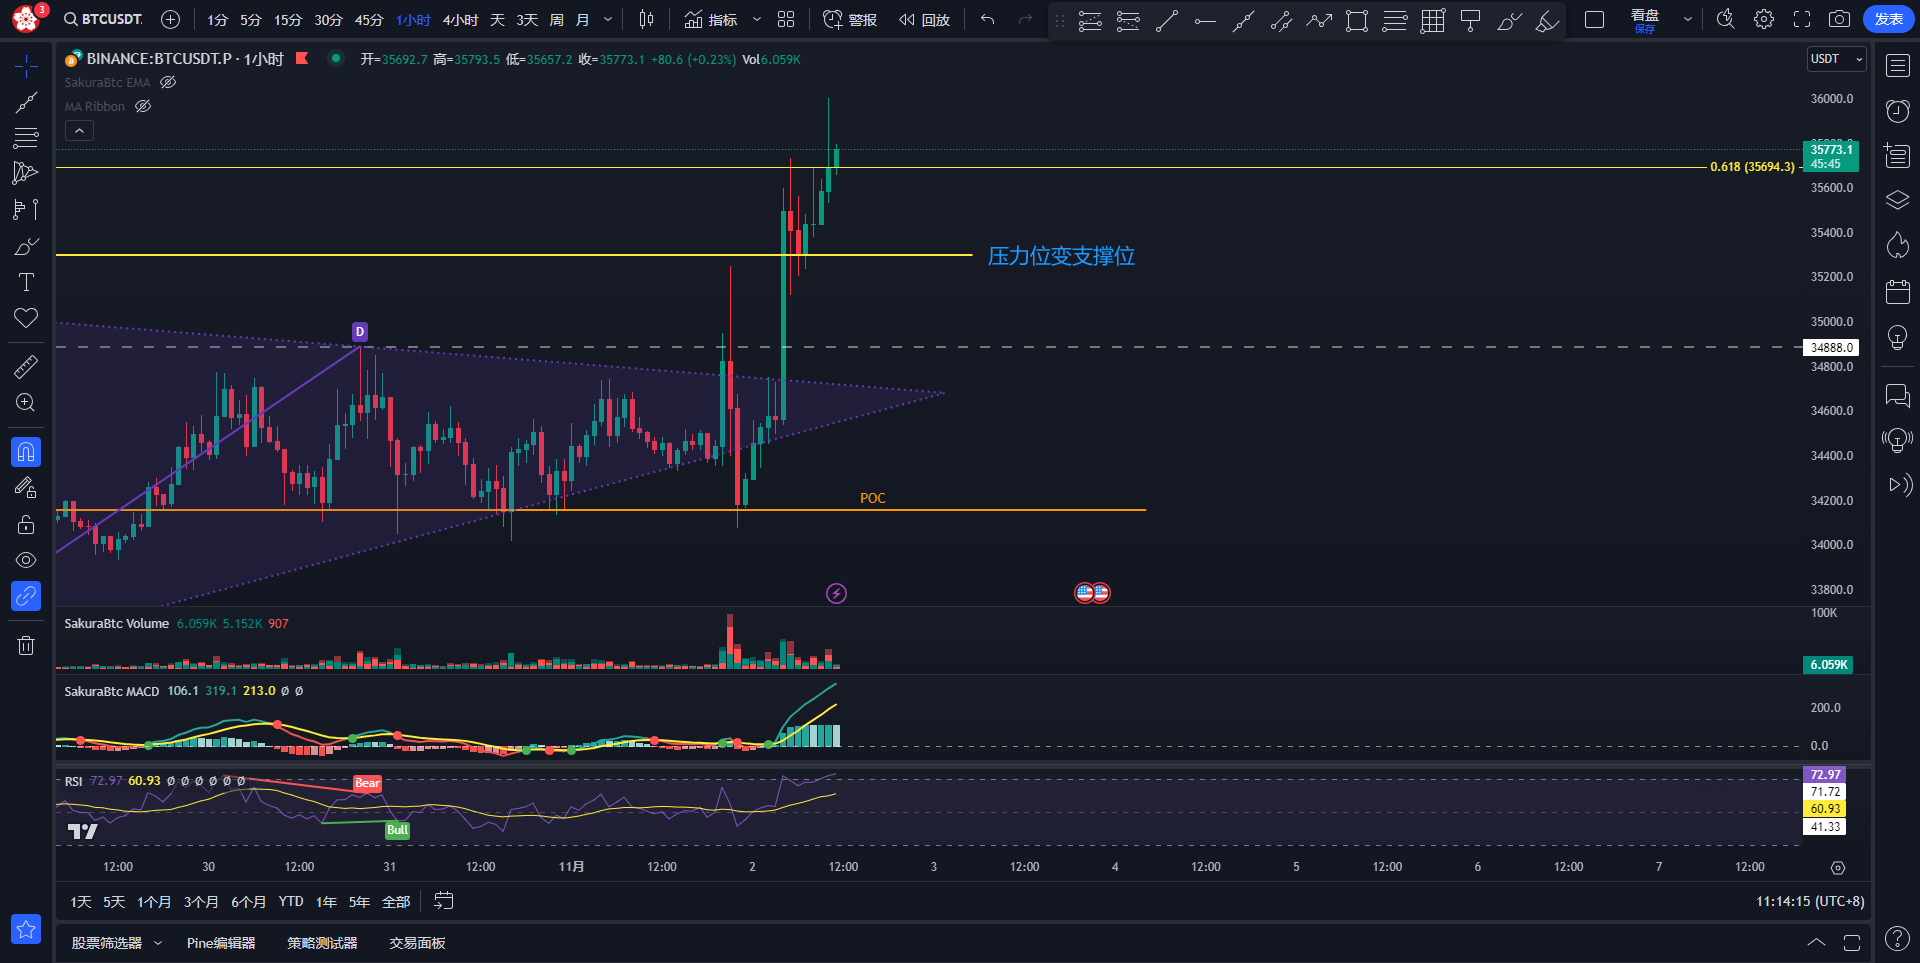Open the favorites star toolbar
Image resolution: width=1920 pixels, height=963 pixels.
tap(26, 929)
